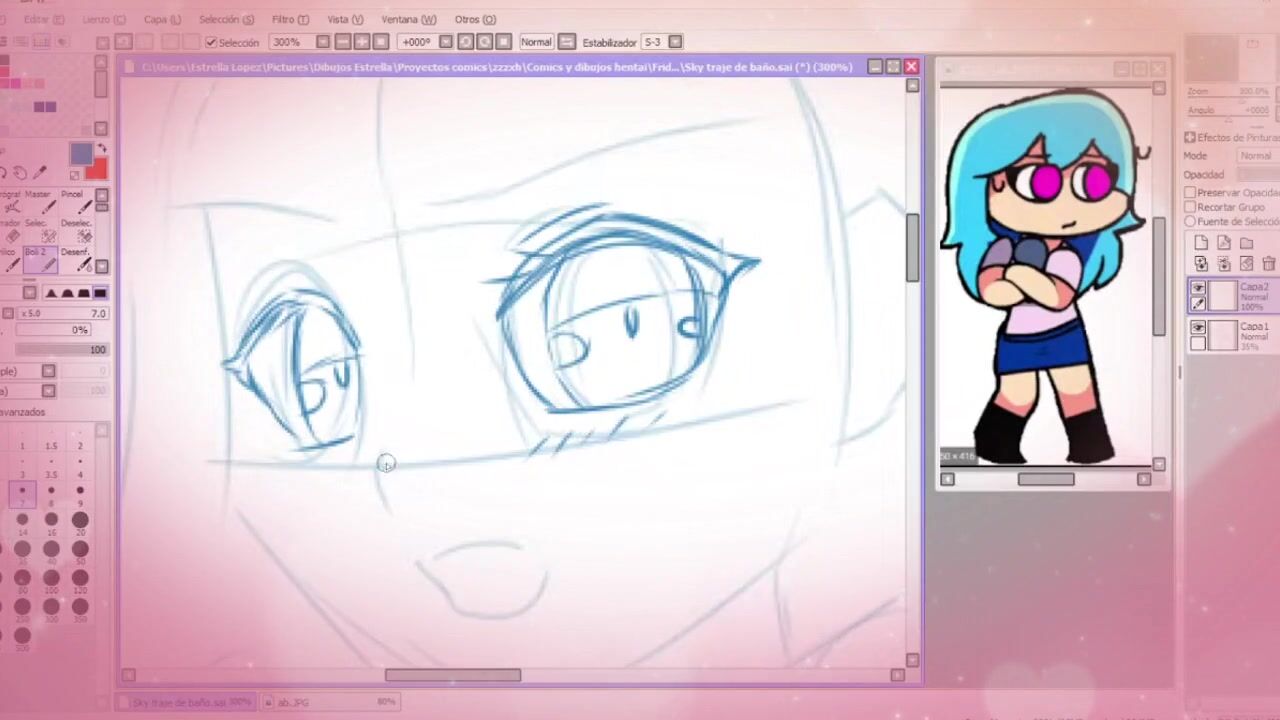This screenshot has height=720, width=1280.
Task: Create a new layer in layers panel
Action: click(1201, 243)
